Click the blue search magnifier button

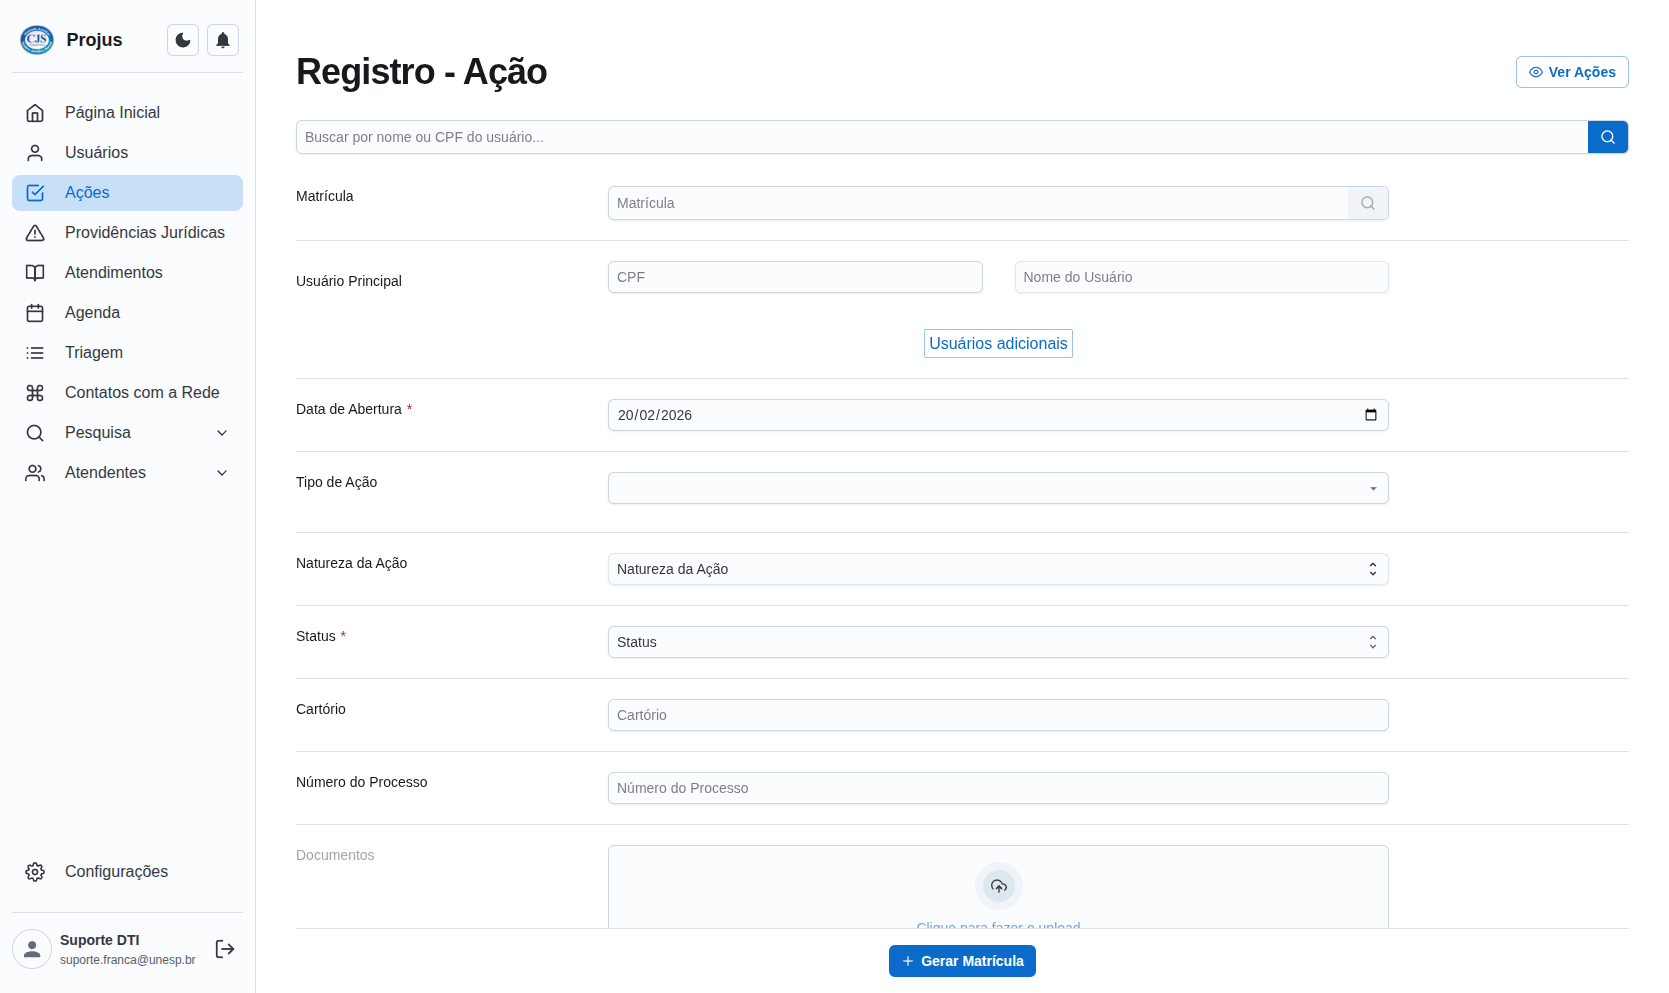pyautogui.click(x=1607, y=137)
